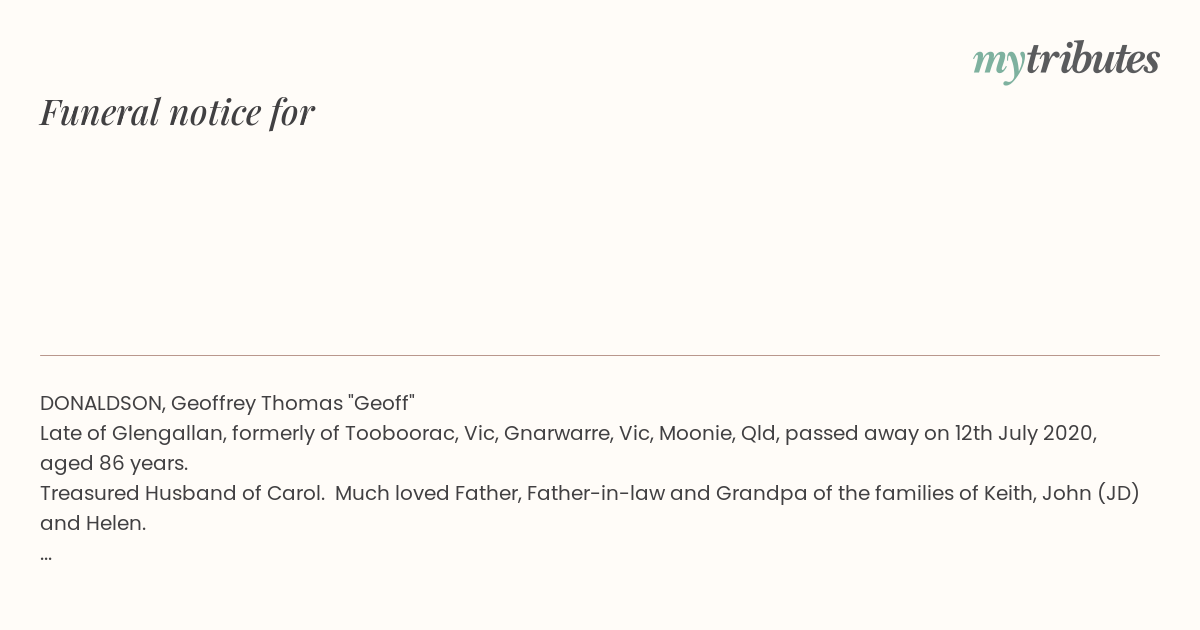Click the name "Keith" in the notice
The width and height of the screenshot is (1200, 630).
pyautogui.click(x=1005, y=493)
